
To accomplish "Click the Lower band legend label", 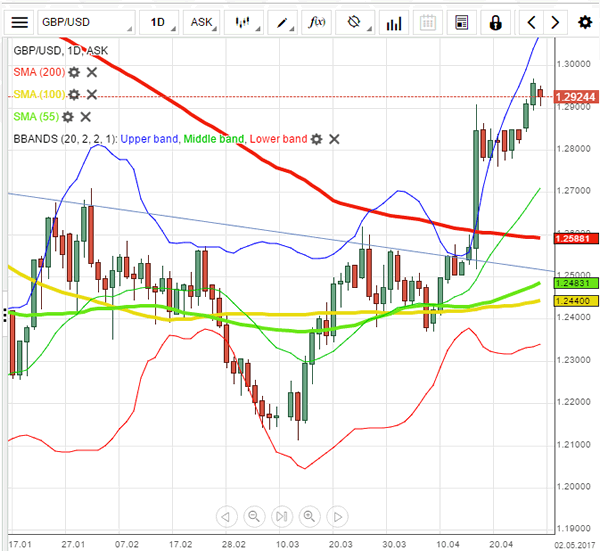I will point(279,139).
